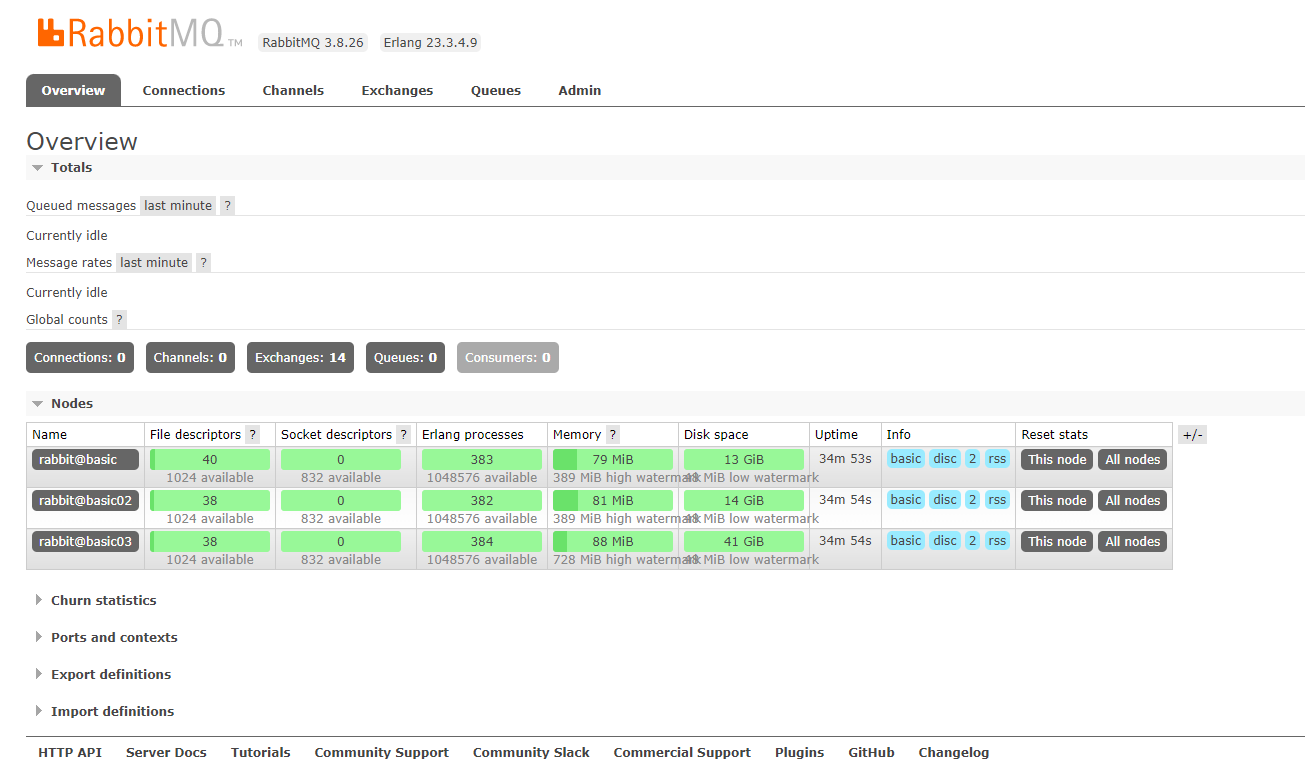Select the Overview tab
Screen dimensions: 1305x761
coord(73,90)
